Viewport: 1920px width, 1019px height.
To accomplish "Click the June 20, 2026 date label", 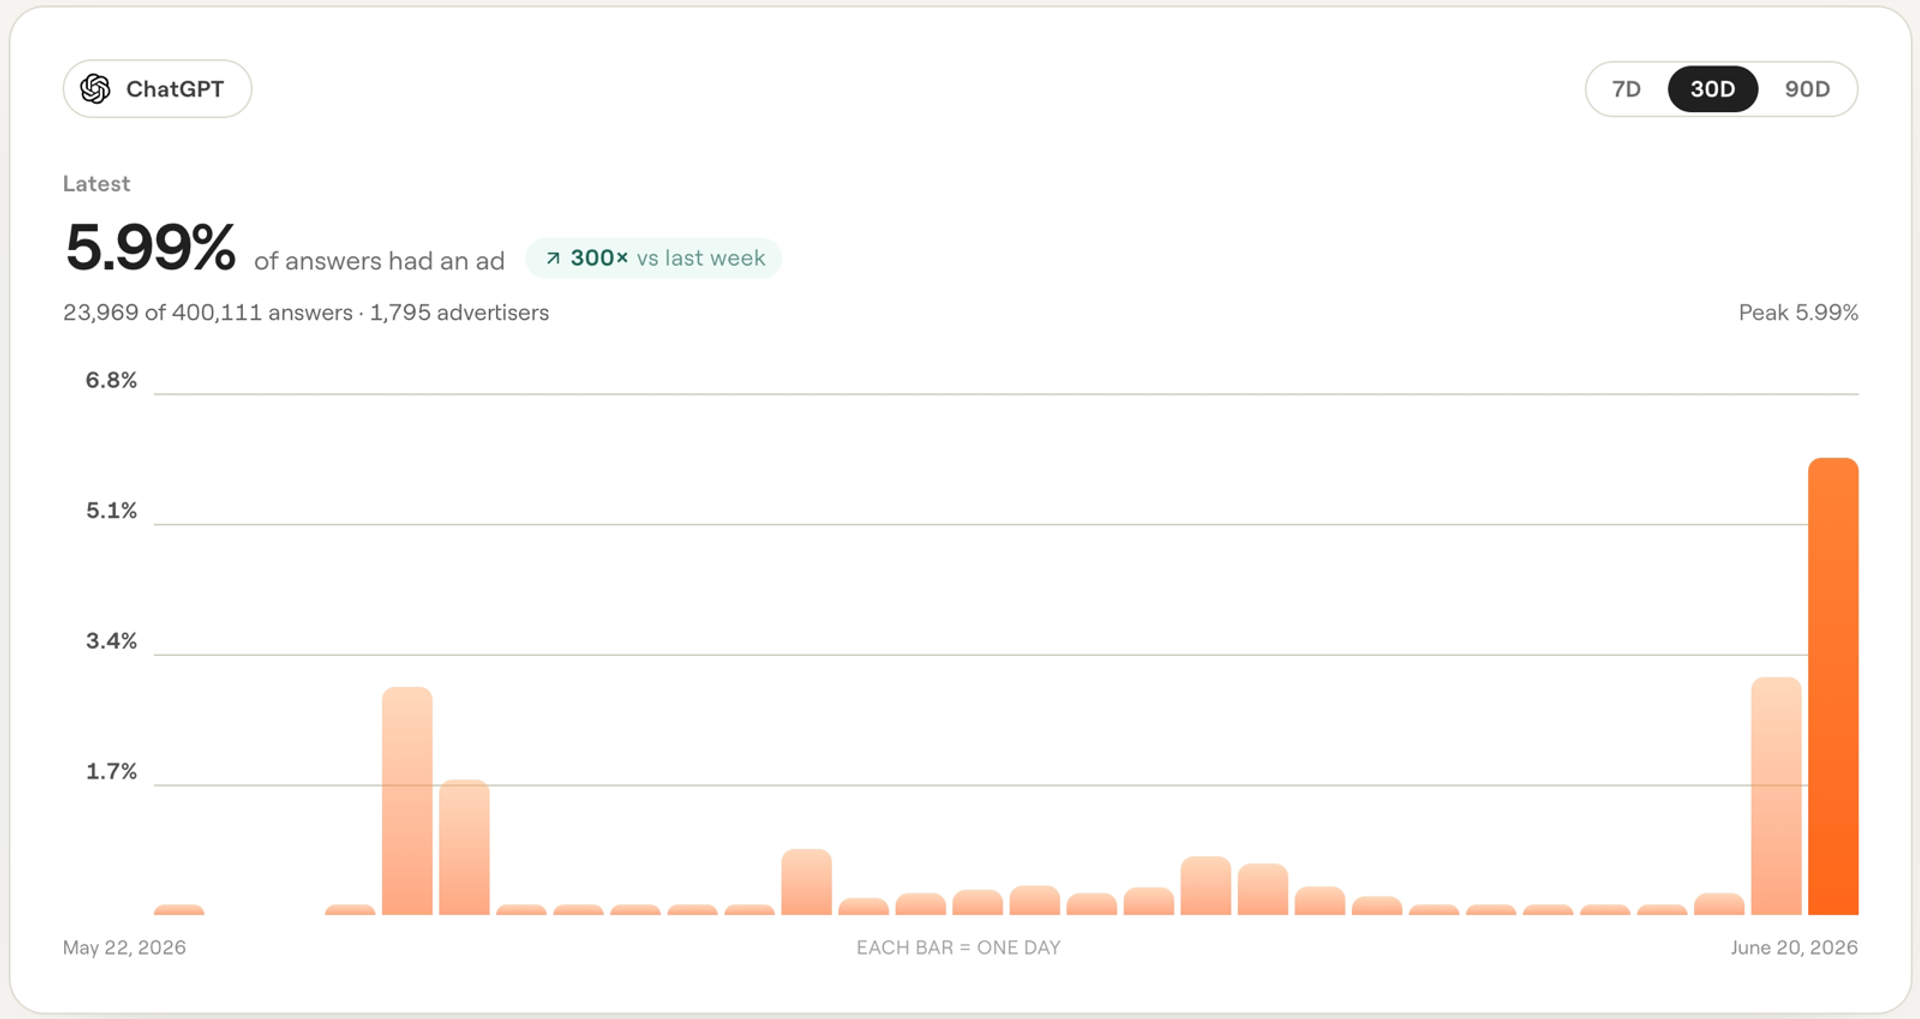I will click(1794, 948).
